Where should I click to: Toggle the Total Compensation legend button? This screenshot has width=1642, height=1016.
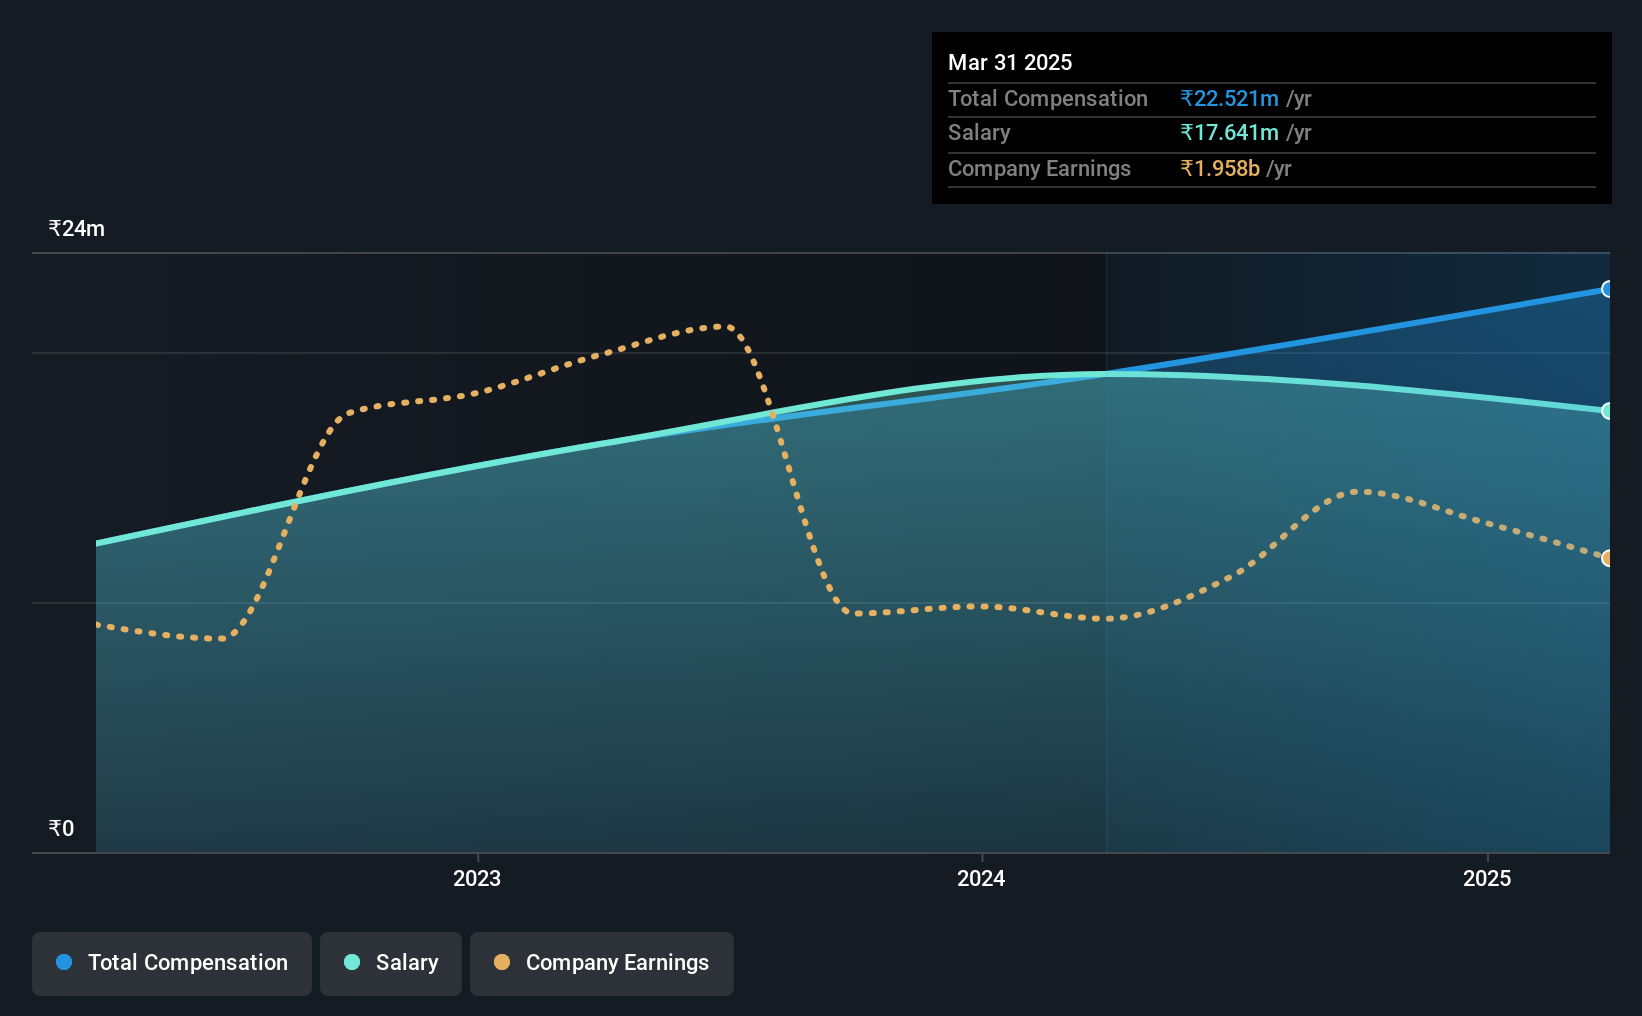(x=172, y=963)
